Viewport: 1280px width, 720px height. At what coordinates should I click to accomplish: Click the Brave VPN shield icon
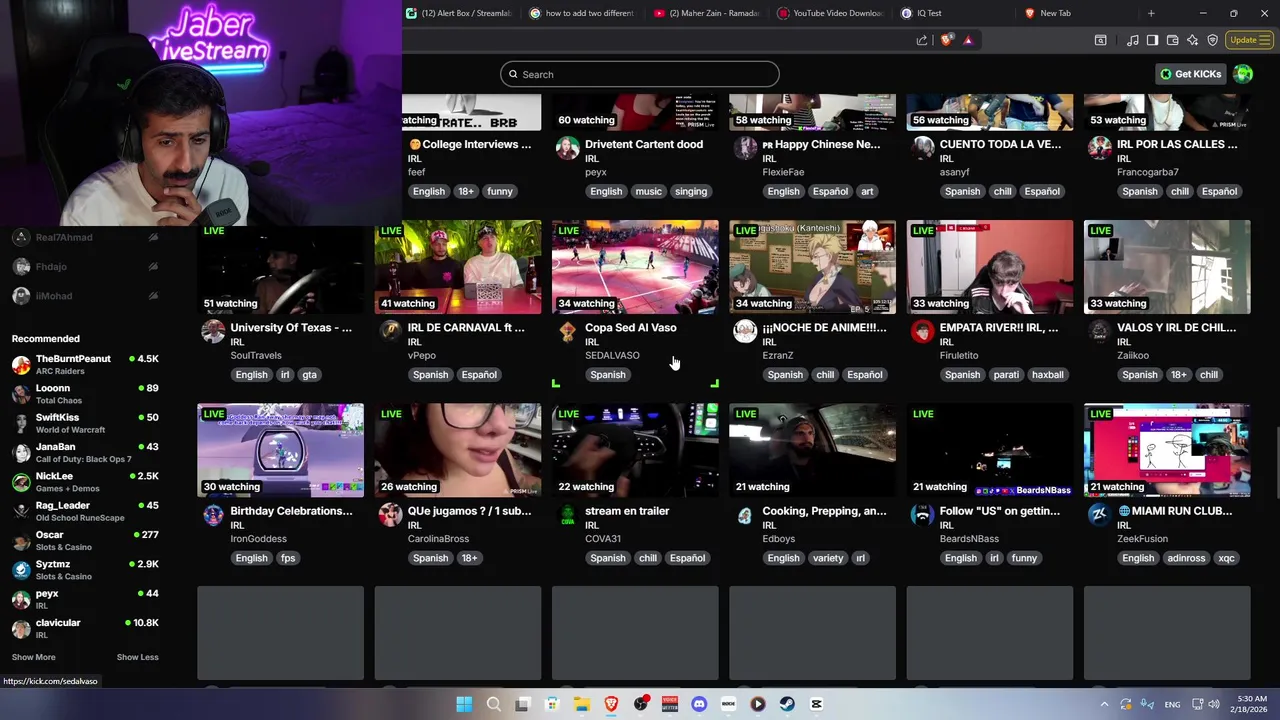pos(1212,40)
